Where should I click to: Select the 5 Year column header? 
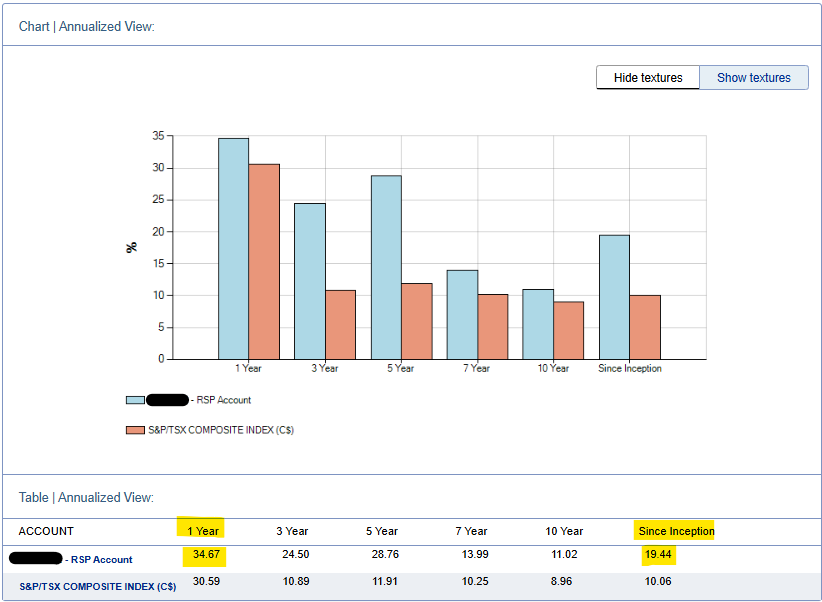click(382, 531)
